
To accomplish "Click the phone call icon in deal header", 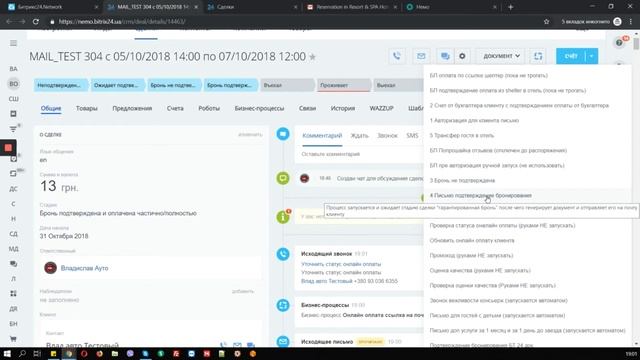I will point(397,56).
